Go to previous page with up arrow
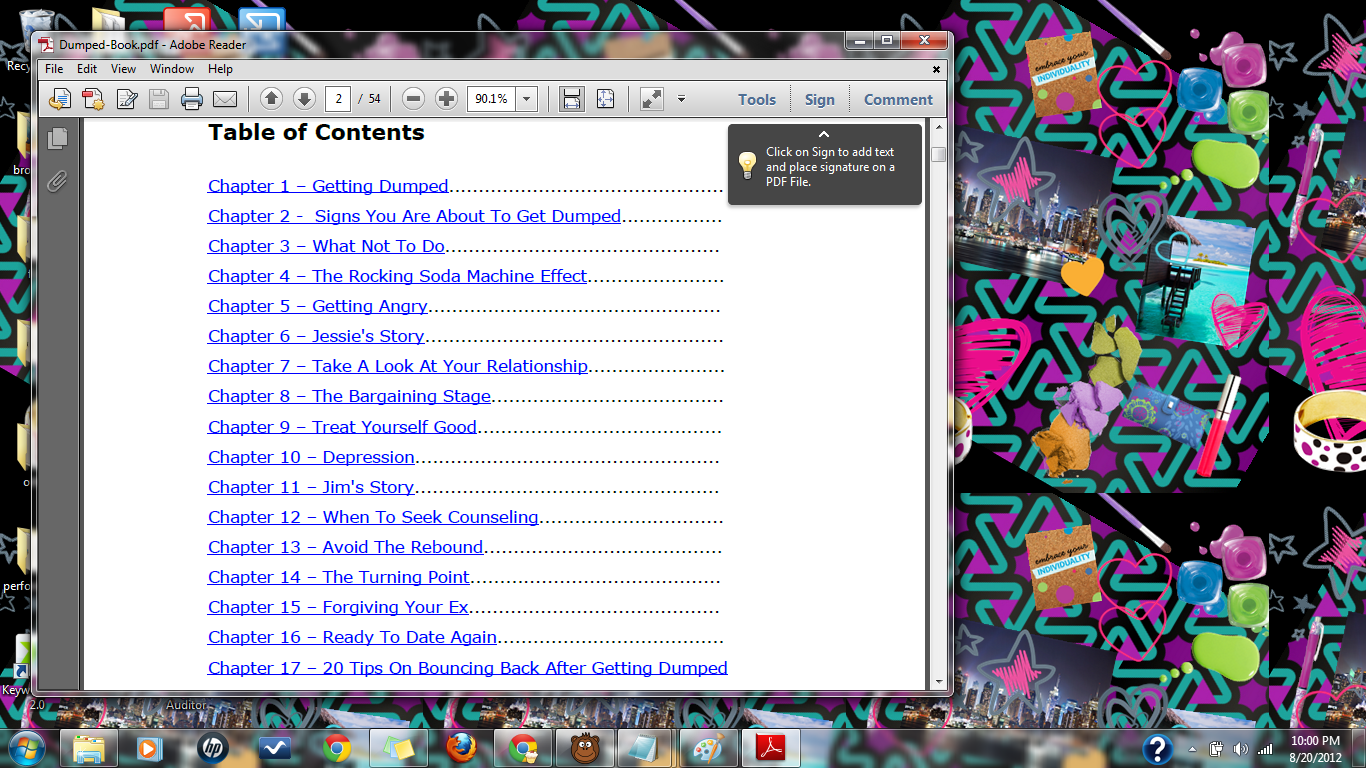1366x768 pixels. (x=271, y=99)
